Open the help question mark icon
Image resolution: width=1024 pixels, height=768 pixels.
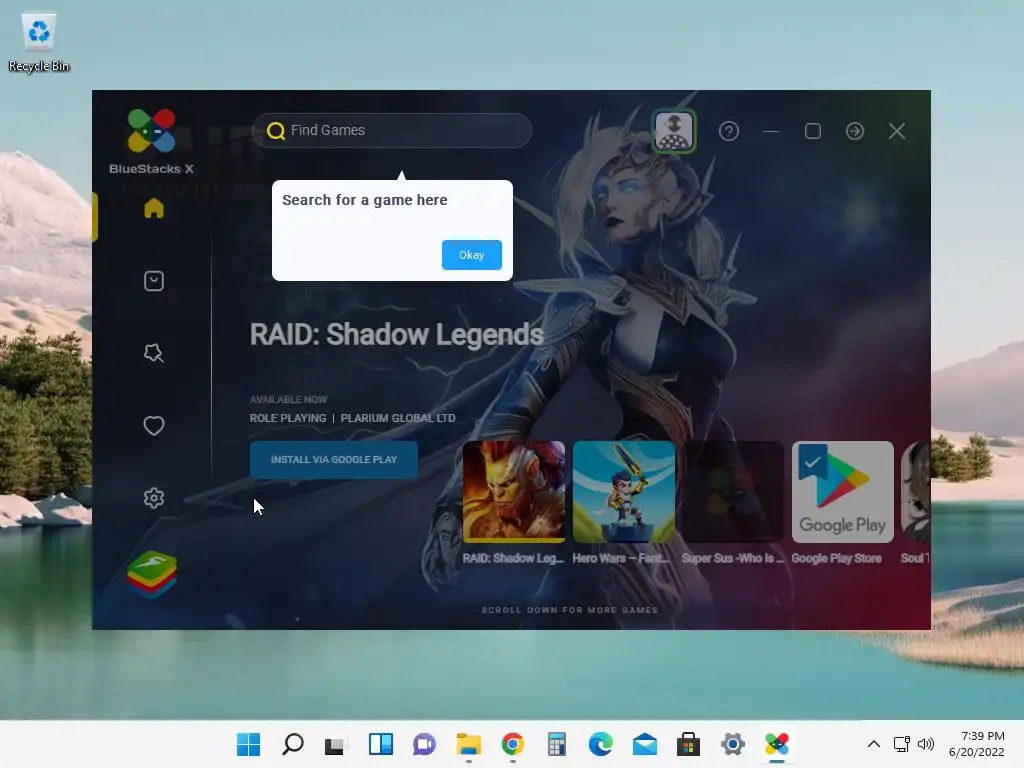point(729,131)
